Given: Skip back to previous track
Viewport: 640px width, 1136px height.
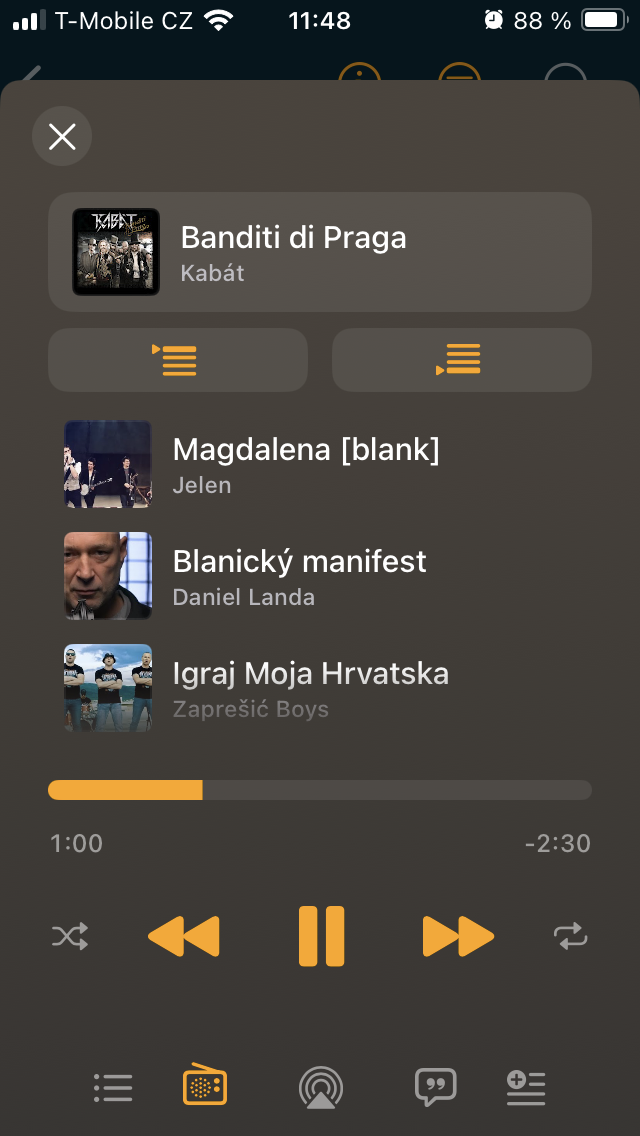Looking at the screenshot, I should pyautogui.click(x=184, y=937).
